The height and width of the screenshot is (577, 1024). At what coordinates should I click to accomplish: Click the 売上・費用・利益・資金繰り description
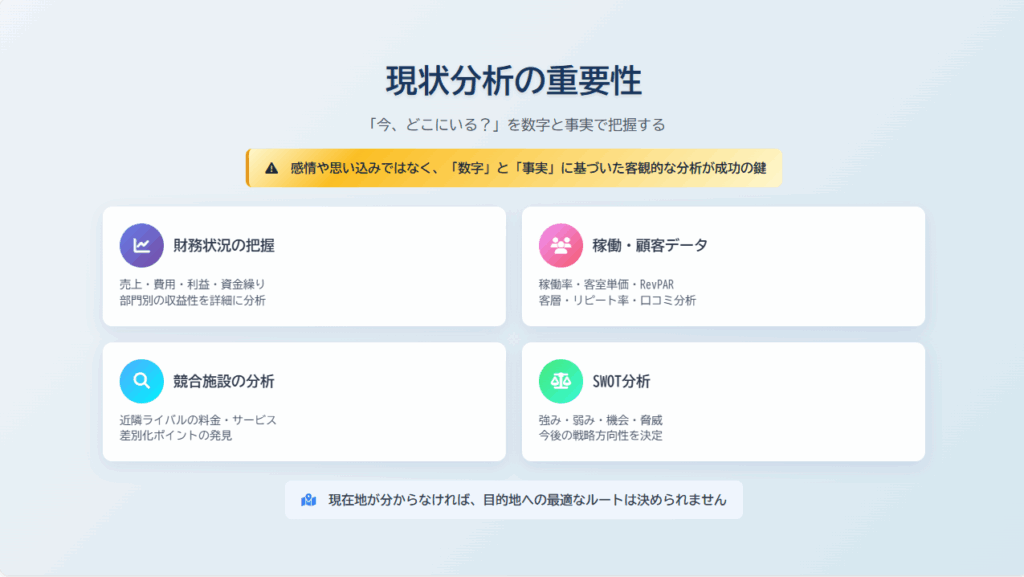(x=193, y=284)
